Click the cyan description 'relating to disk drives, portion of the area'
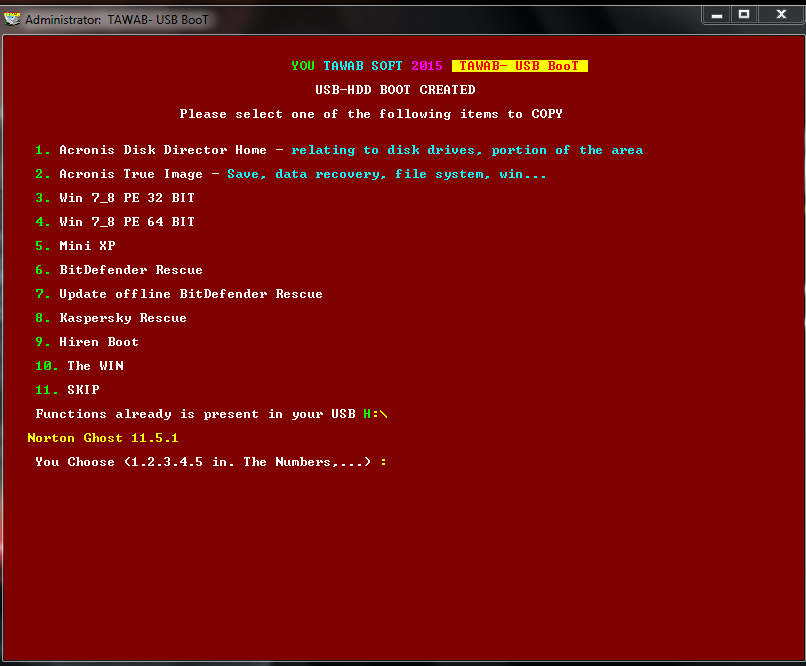This screenshot has height=666, width=806. click(467, 150)
